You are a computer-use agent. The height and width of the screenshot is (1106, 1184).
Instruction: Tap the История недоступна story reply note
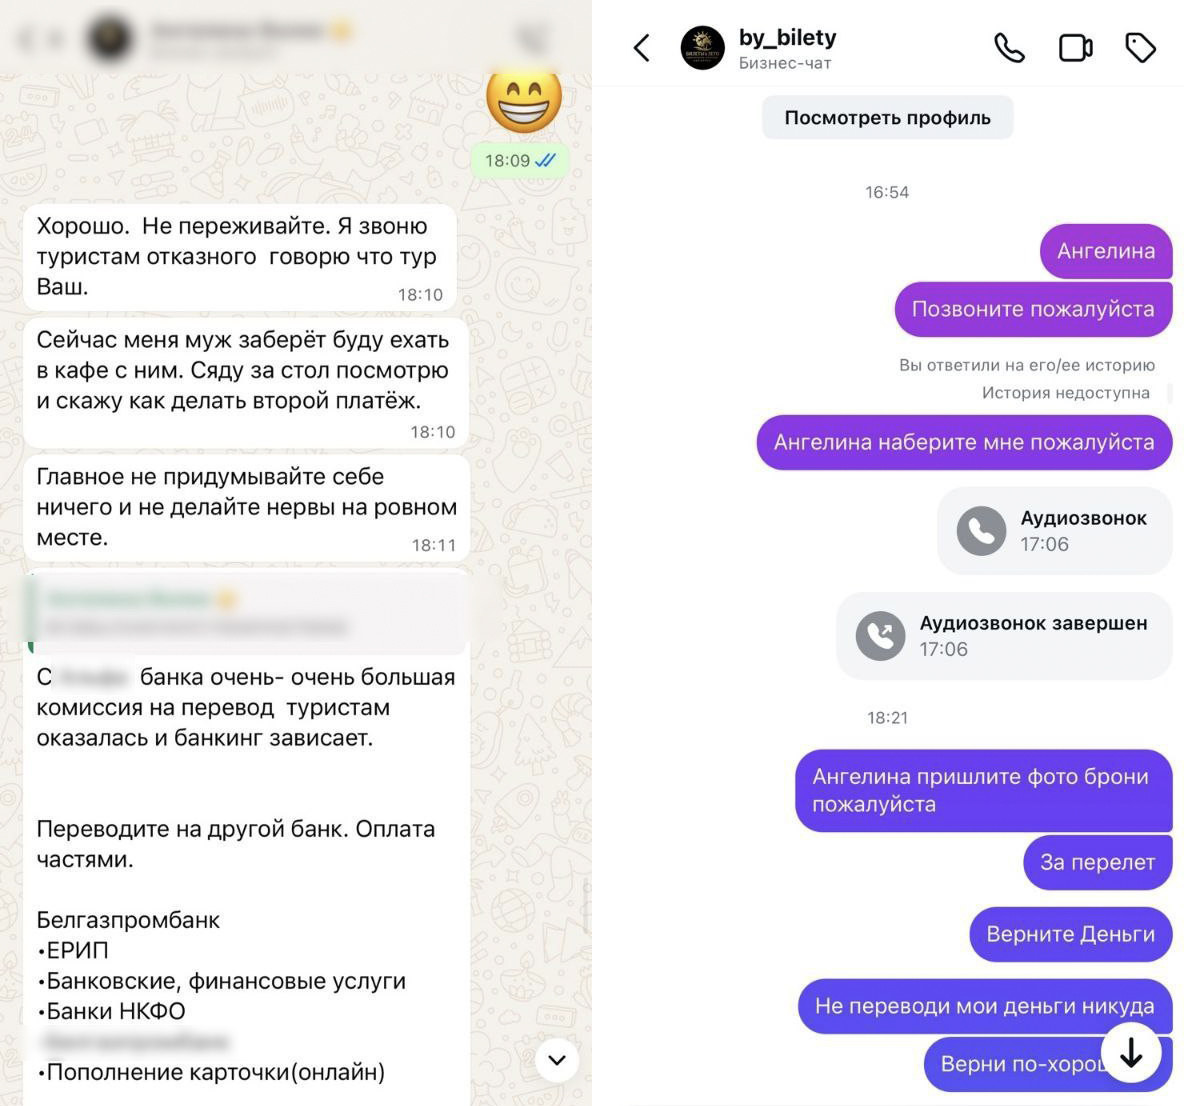1065,393
